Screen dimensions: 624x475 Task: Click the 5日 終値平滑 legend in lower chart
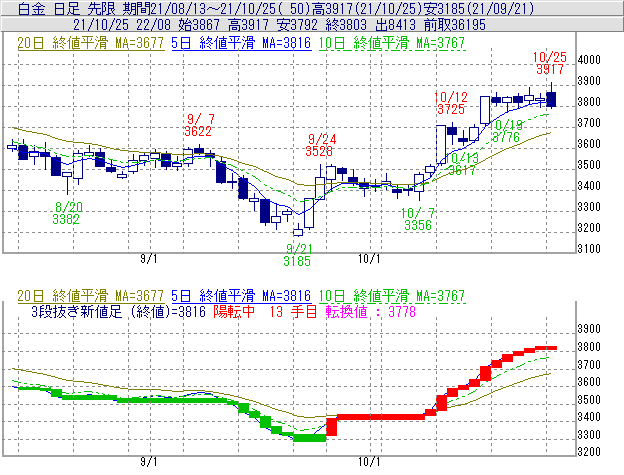241,296
